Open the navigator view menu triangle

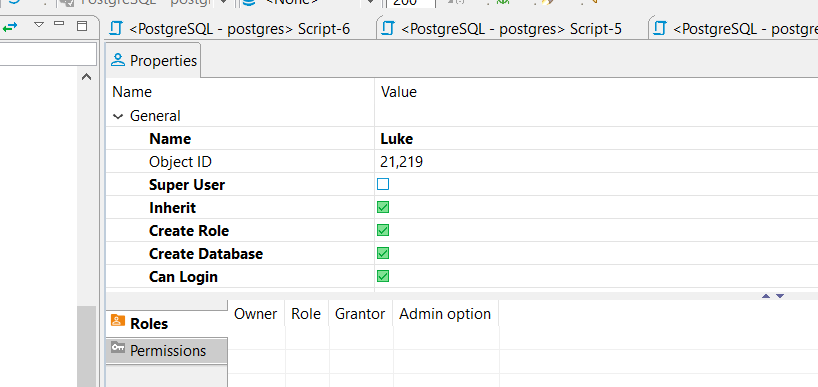[39, 25]
